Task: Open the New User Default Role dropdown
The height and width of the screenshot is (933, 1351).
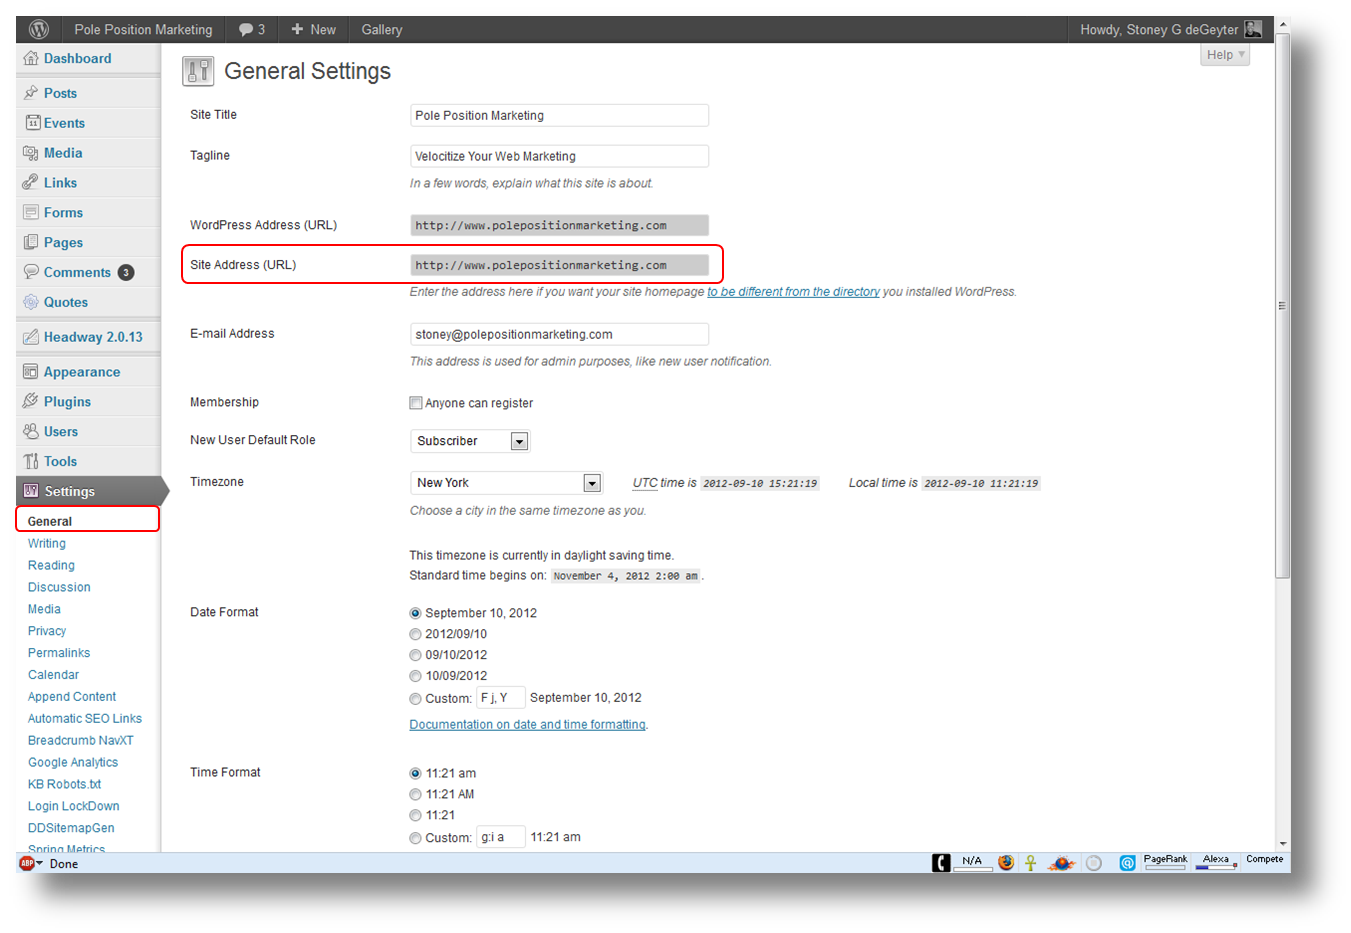Action: [x=470, y=441]
